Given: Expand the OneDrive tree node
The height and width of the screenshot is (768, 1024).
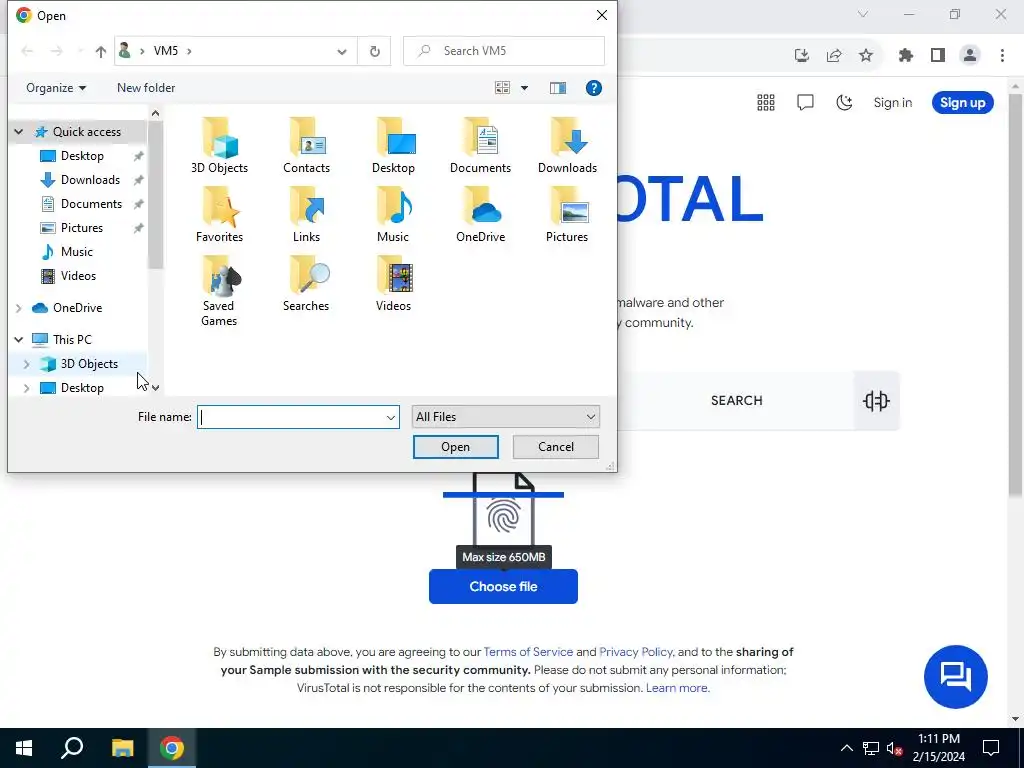Looking at the screenshot, I should [x=19, y=308].
